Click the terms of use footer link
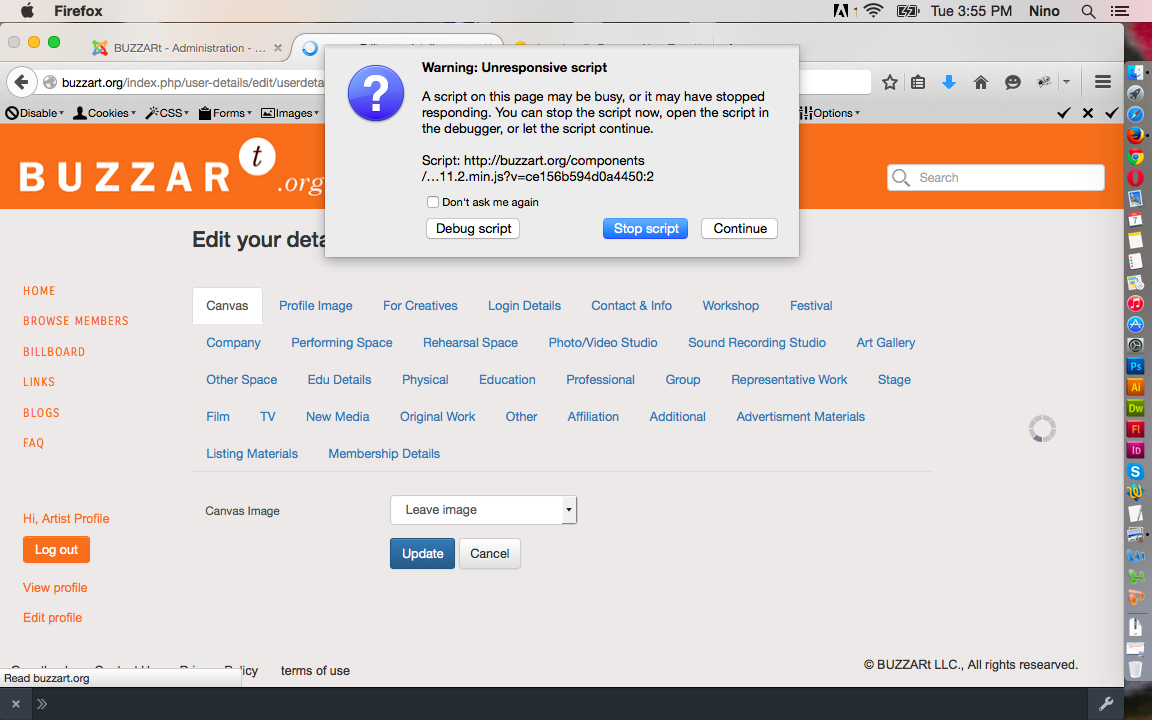Image resolution: width=1152 pixels, height=720 pixels. pos(315,671)
